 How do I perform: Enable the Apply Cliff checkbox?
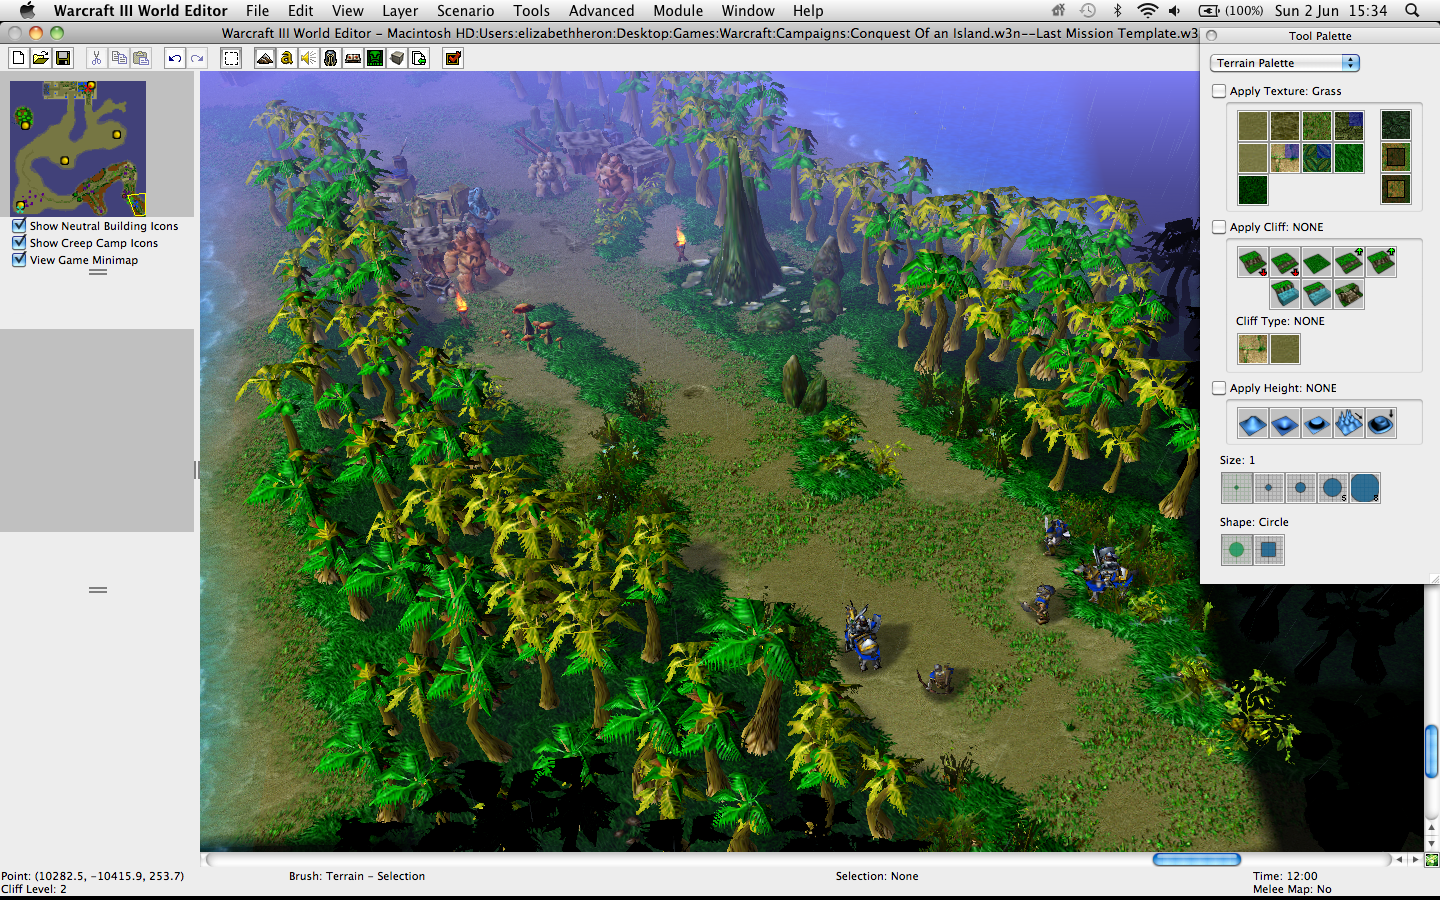[1219, 227]
